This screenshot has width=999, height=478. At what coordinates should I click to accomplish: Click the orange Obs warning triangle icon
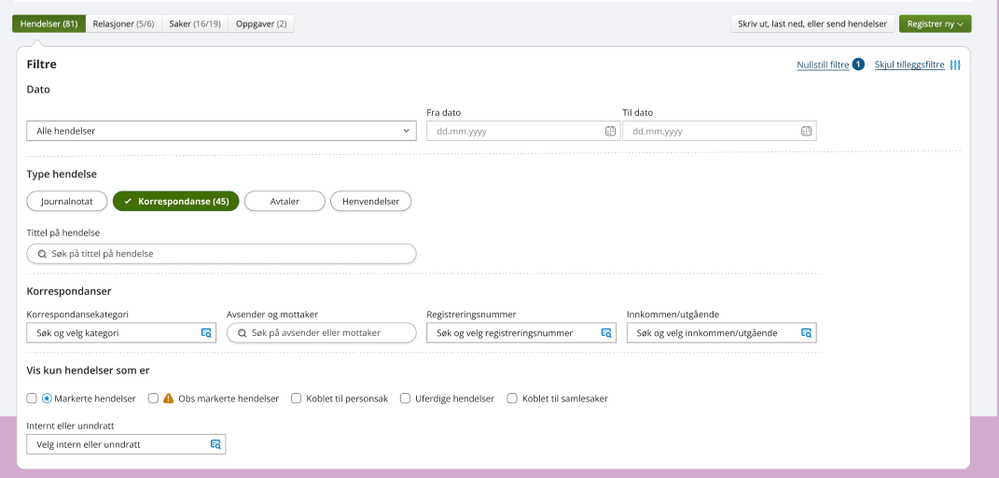168,398
